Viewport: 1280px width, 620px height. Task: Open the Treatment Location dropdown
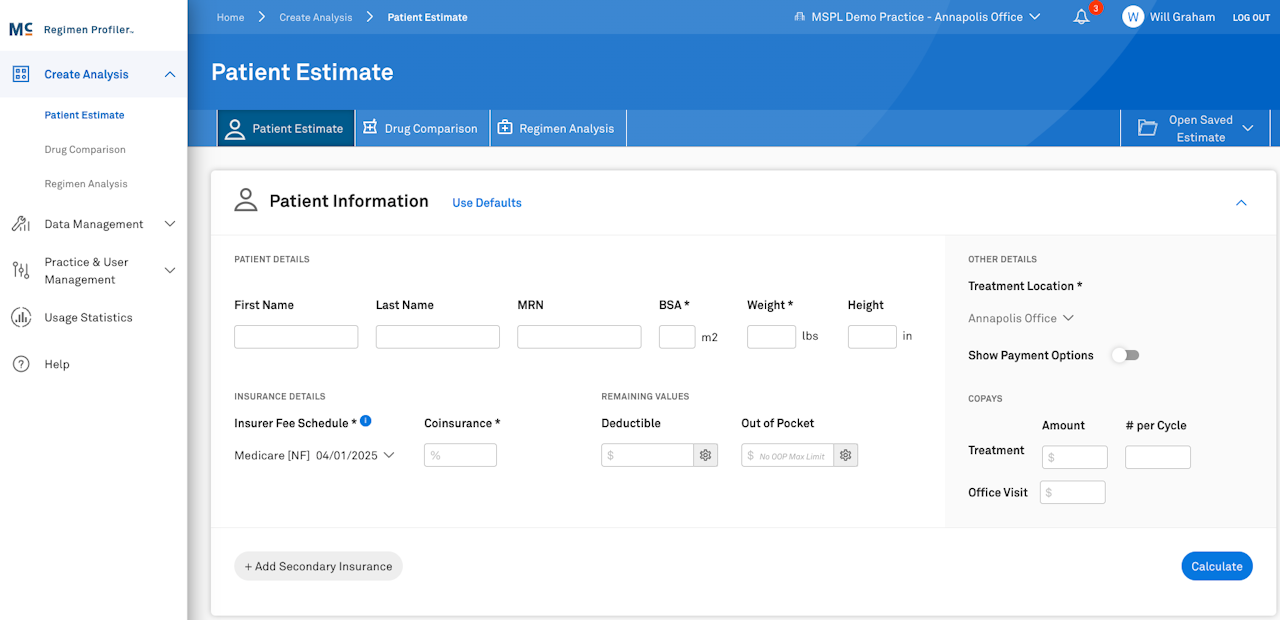(1021, 318)
